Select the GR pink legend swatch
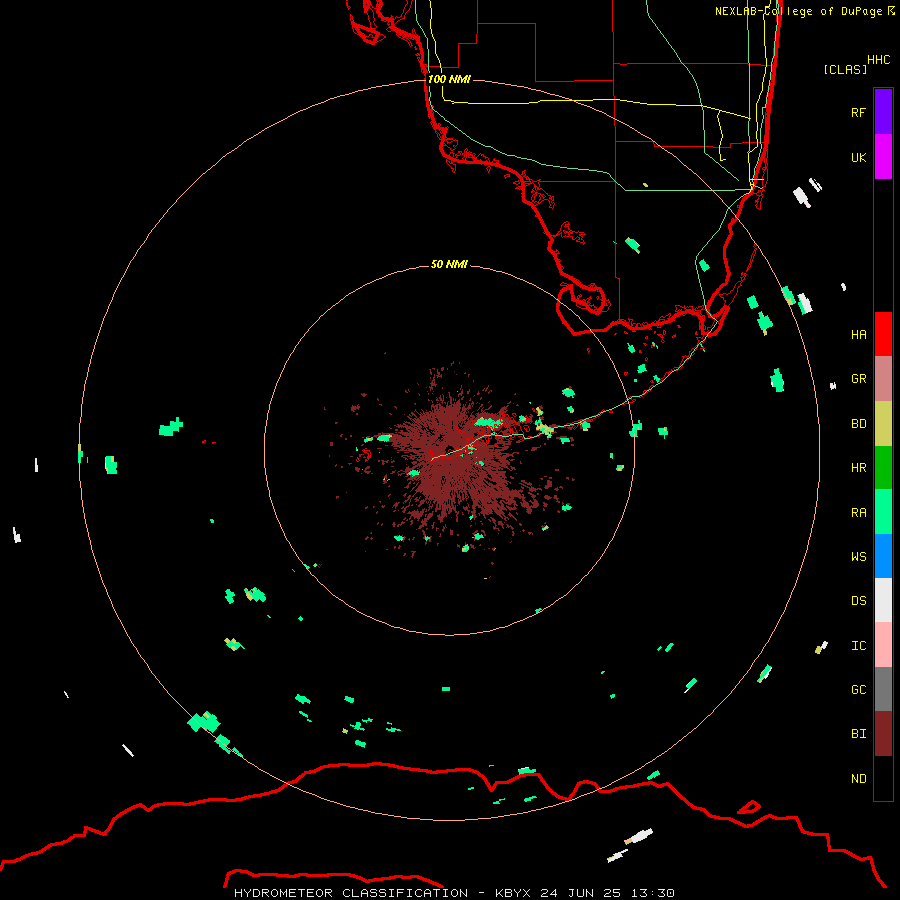The height and width of the screenshot is (900, 900). (883, 379)
